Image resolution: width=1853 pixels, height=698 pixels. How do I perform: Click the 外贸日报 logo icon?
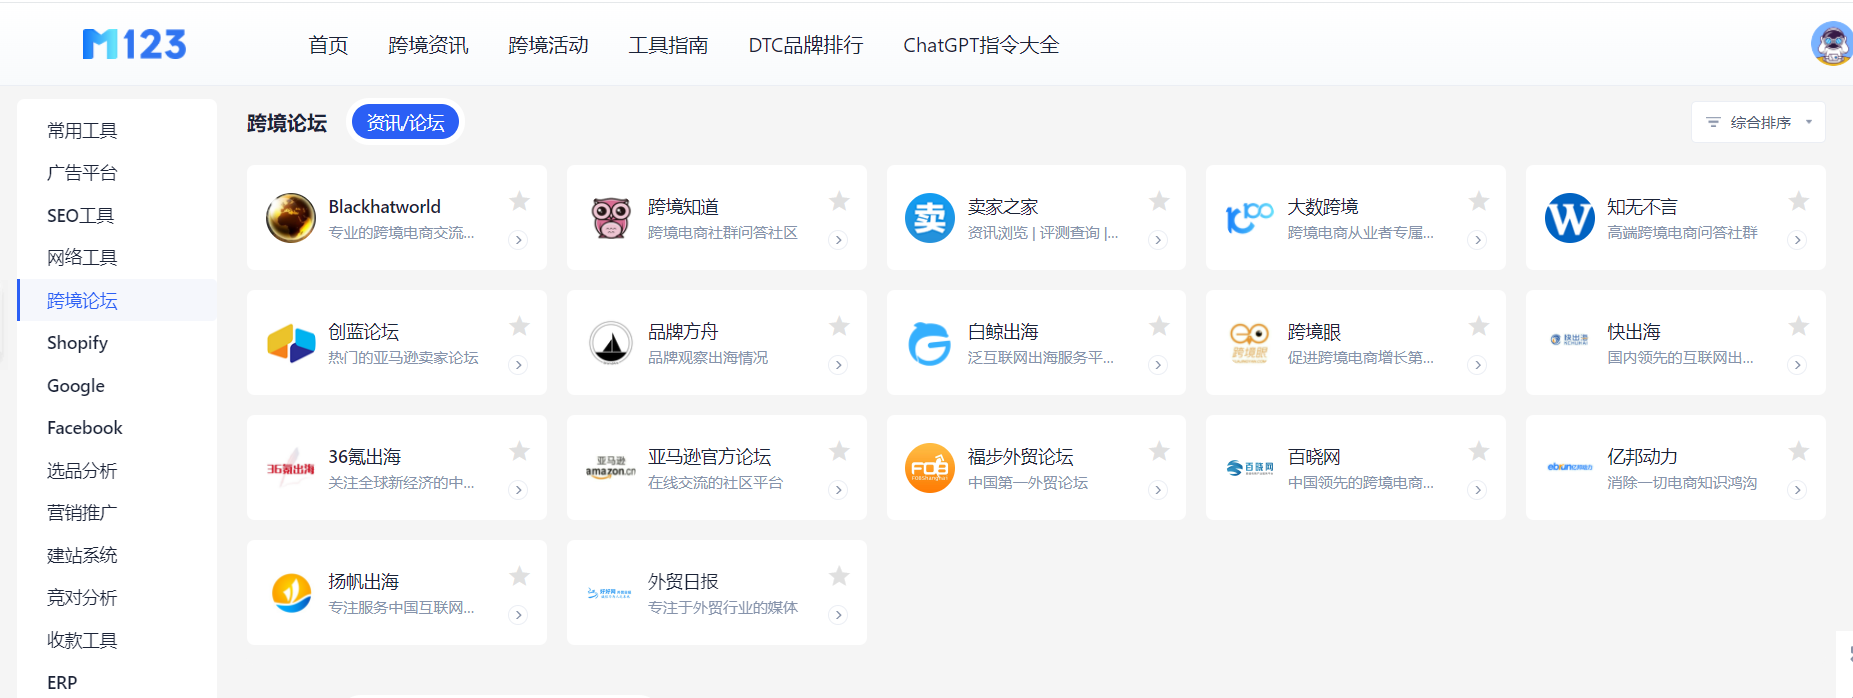[611, 593]
